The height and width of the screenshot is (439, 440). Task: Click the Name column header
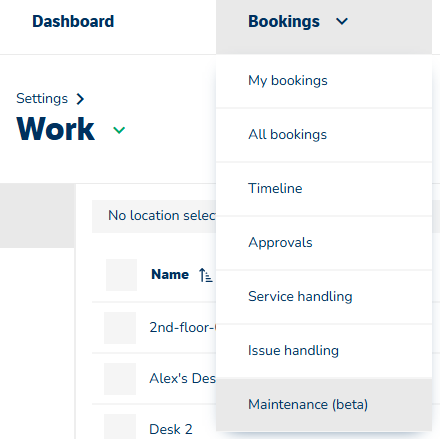click(x=170, y=275)
